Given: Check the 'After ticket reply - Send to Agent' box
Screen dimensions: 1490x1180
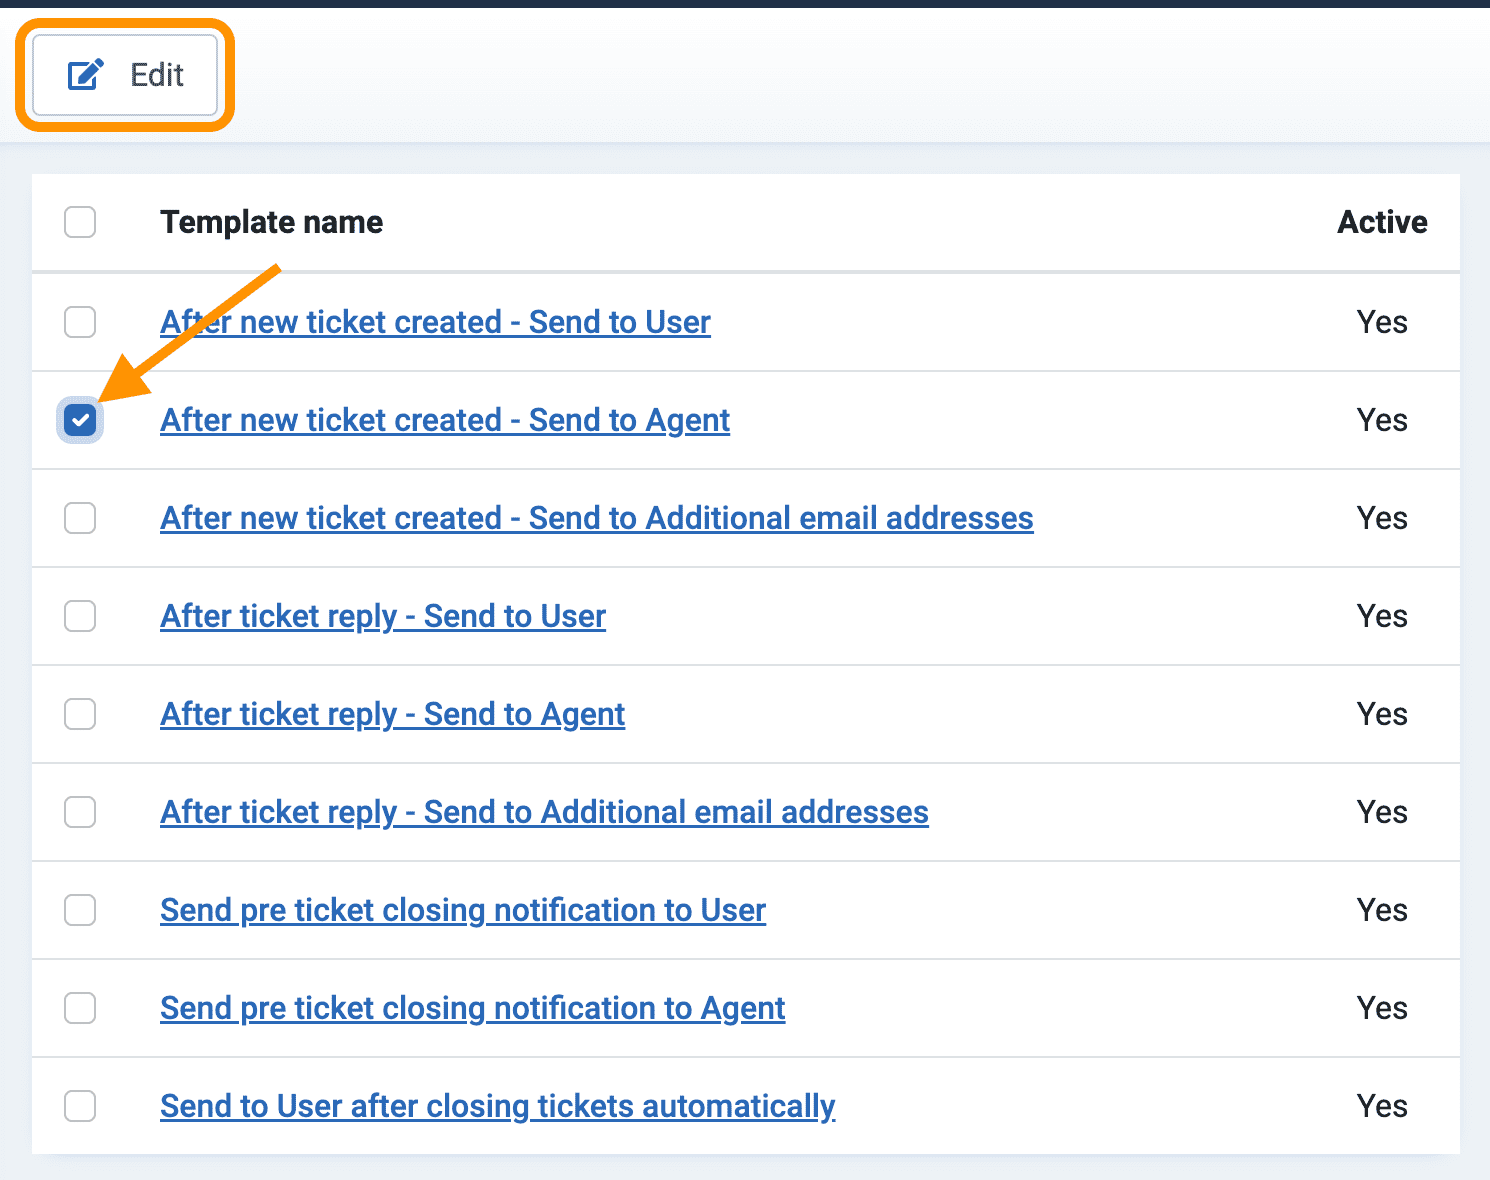Looking at the screenshot, I should click(80, 714).
